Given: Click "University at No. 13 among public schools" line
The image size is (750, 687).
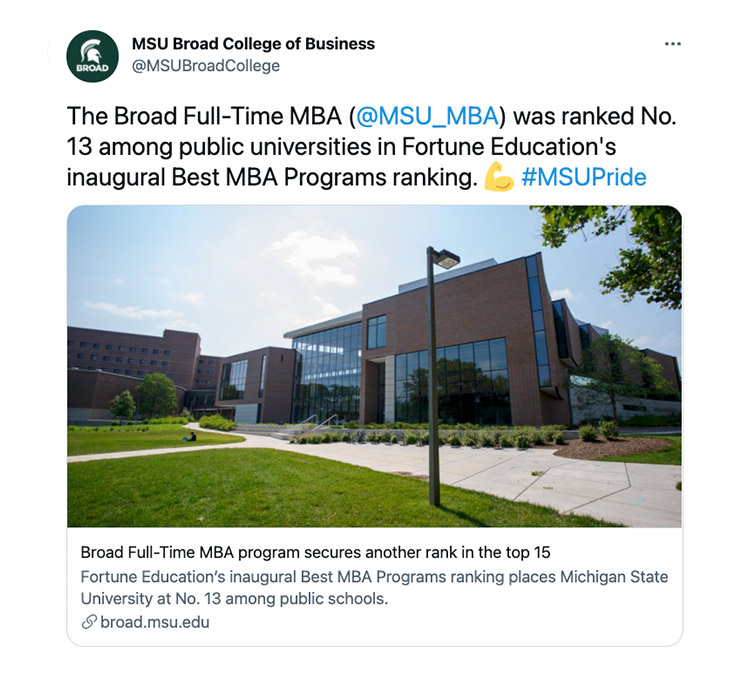Looking at the screenshot, I should (x=233, y=599).
